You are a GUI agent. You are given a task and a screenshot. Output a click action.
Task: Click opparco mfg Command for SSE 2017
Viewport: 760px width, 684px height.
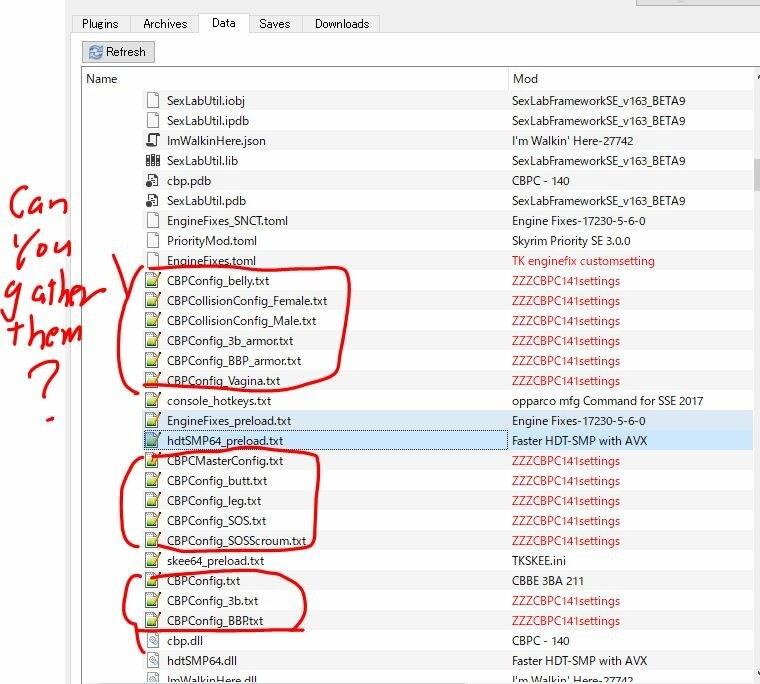(607, 401)
